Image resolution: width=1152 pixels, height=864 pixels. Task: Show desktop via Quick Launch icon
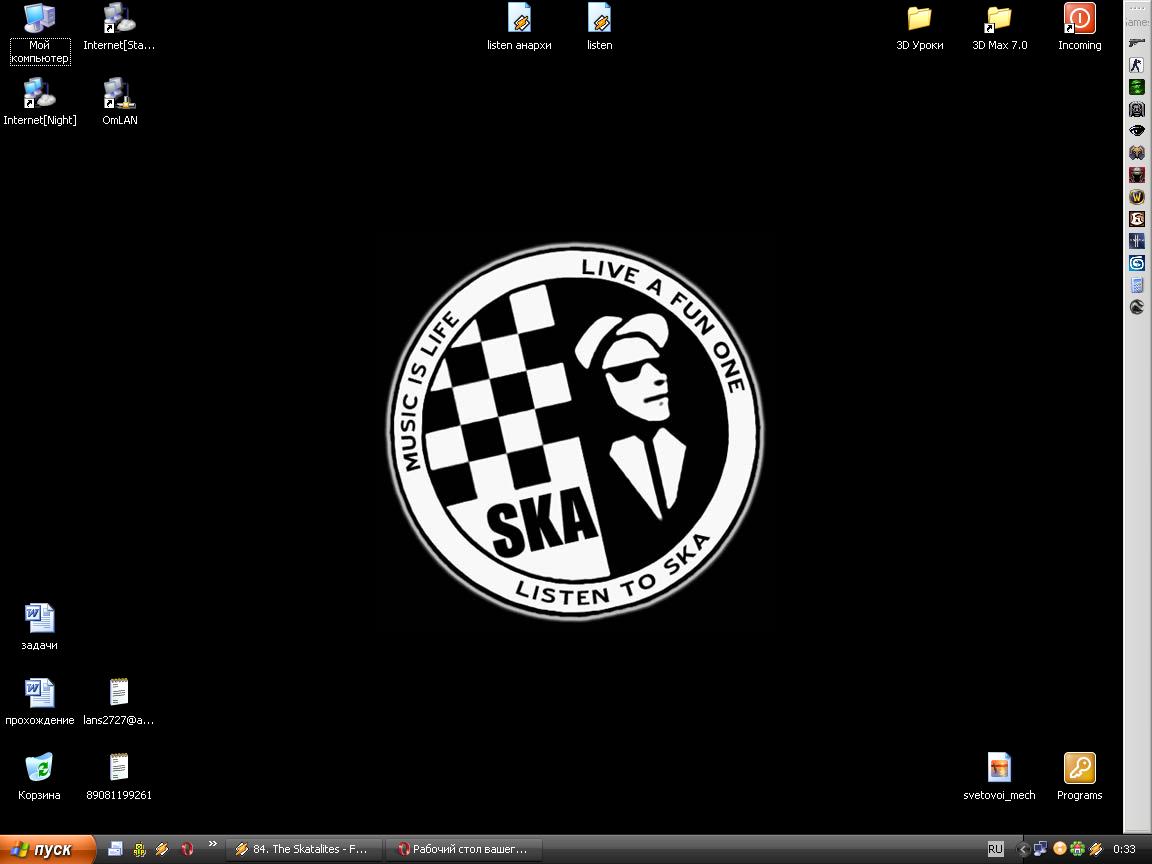115,849
